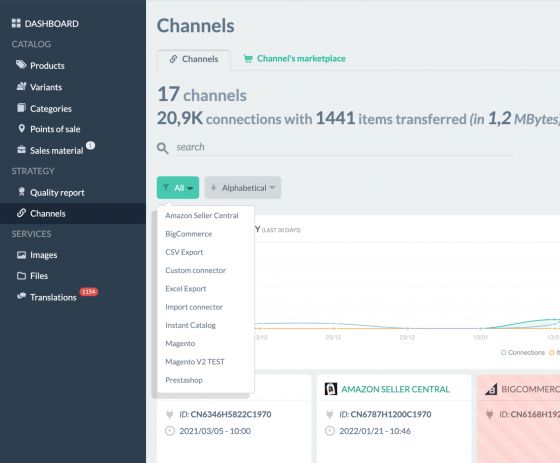Open the All filter dropdown

coord(178,188)
